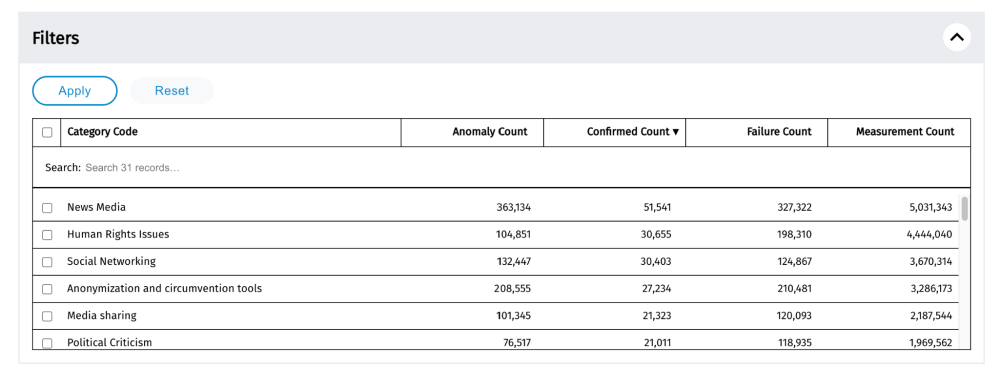Select the Social Networking checkbox
This screenshot has width=1000, height=374.
(x=47, y=262)
